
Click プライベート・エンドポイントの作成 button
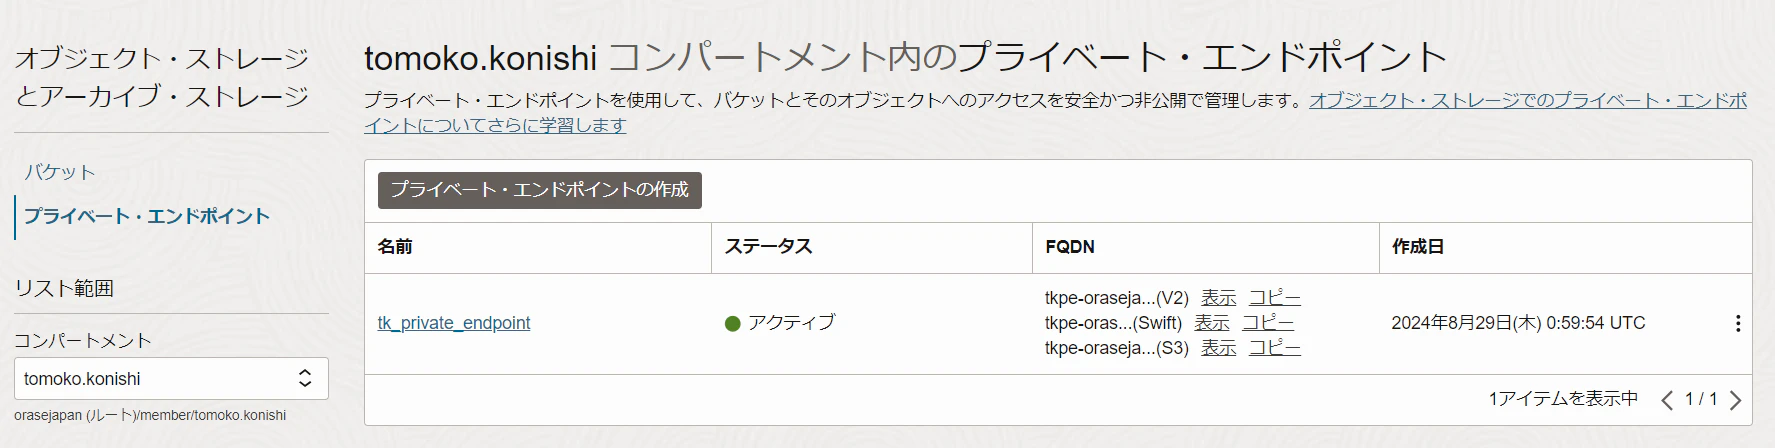540,190
